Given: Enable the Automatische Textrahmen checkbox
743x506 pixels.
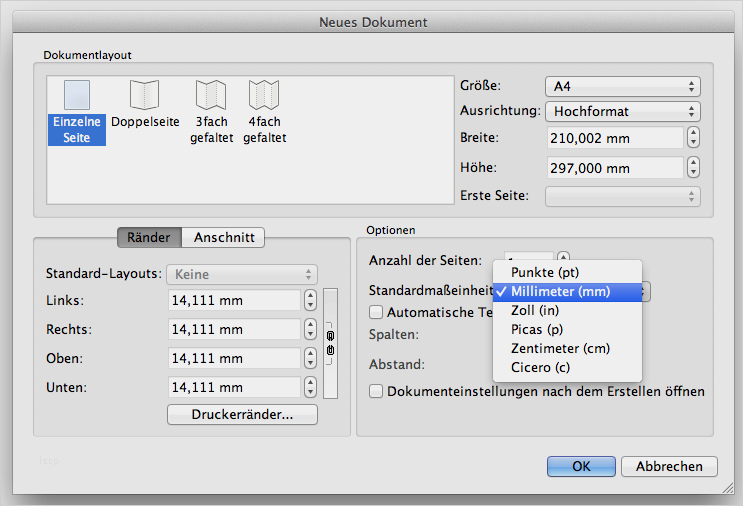Looking at the screenshot, I should pos(376,312).
